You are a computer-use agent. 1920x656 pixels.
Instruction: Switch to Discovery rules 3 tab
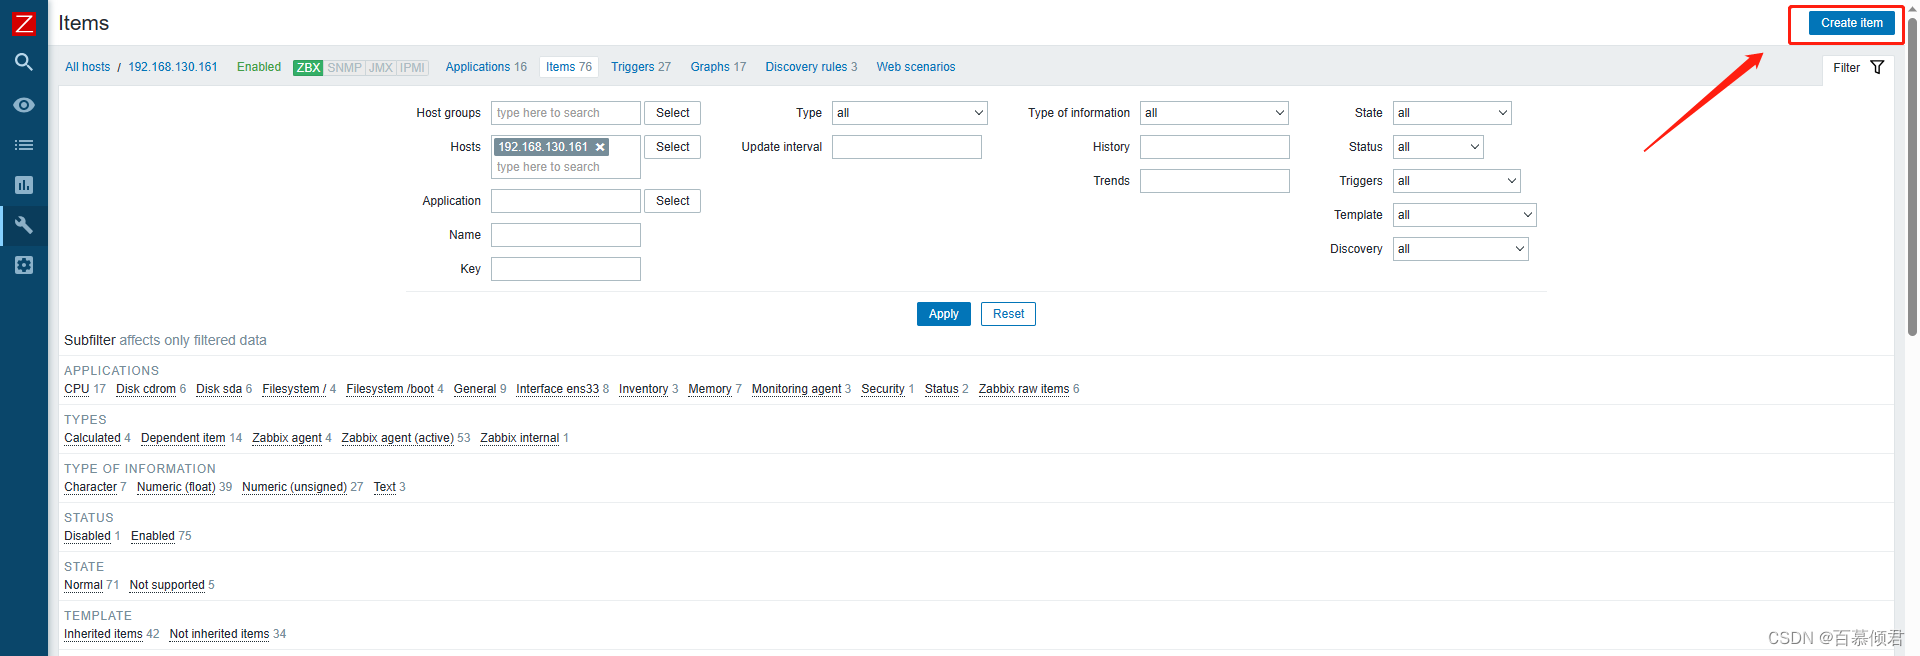point(811,67)
